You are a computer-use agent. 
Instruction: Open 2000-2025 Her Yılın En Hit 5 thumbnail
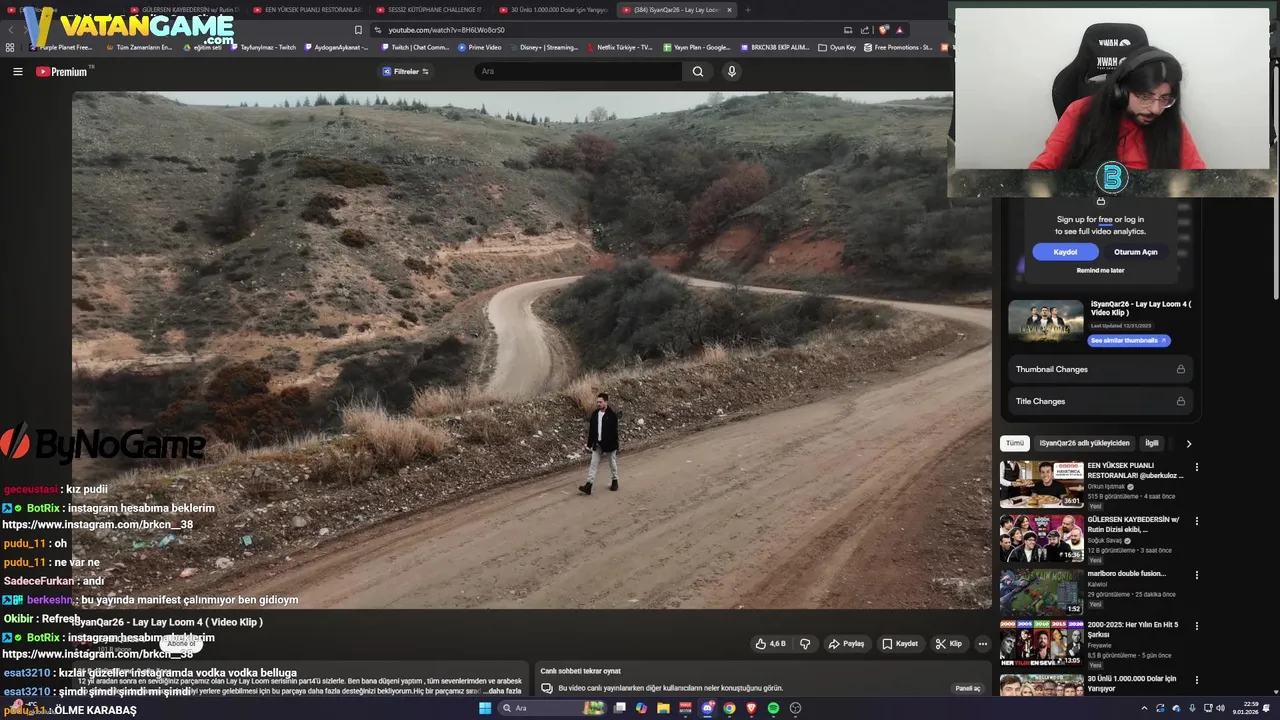click(x=1041, y=643)
